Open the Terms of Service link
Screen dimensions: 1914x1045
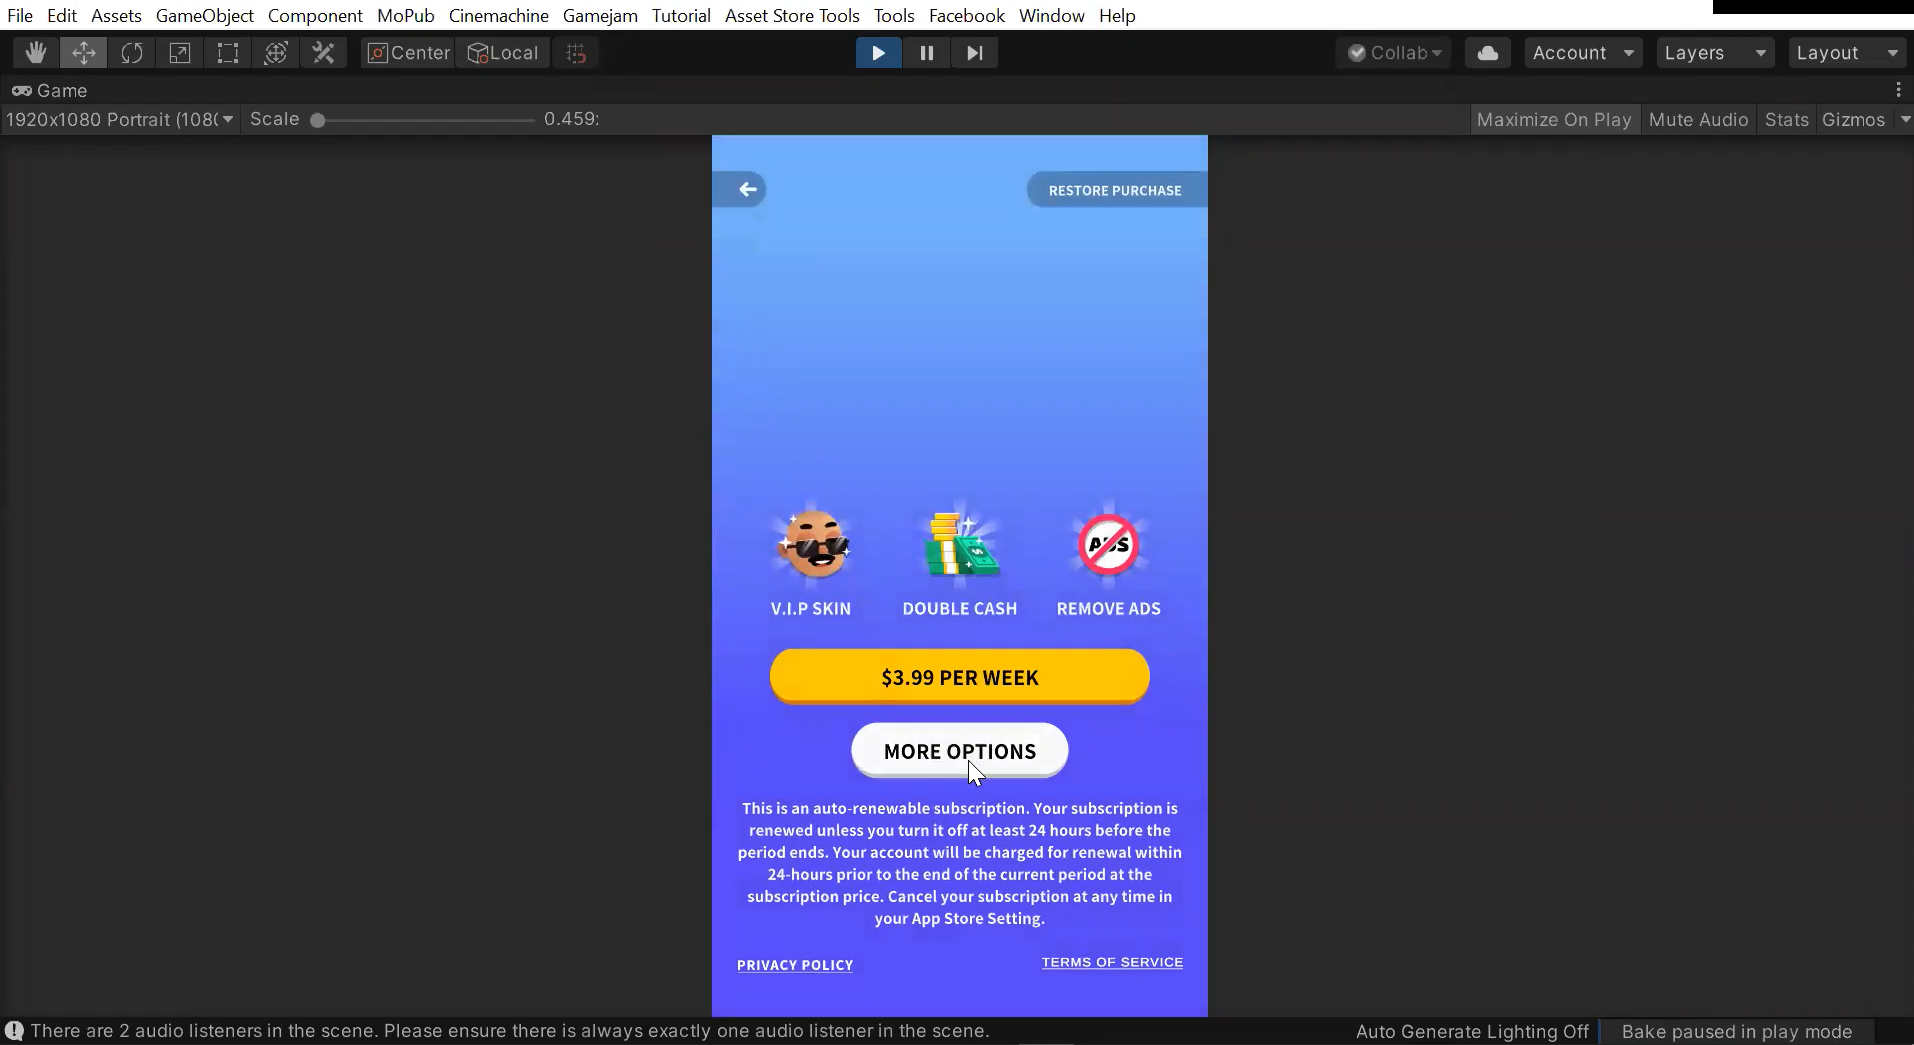[1112, 962]
